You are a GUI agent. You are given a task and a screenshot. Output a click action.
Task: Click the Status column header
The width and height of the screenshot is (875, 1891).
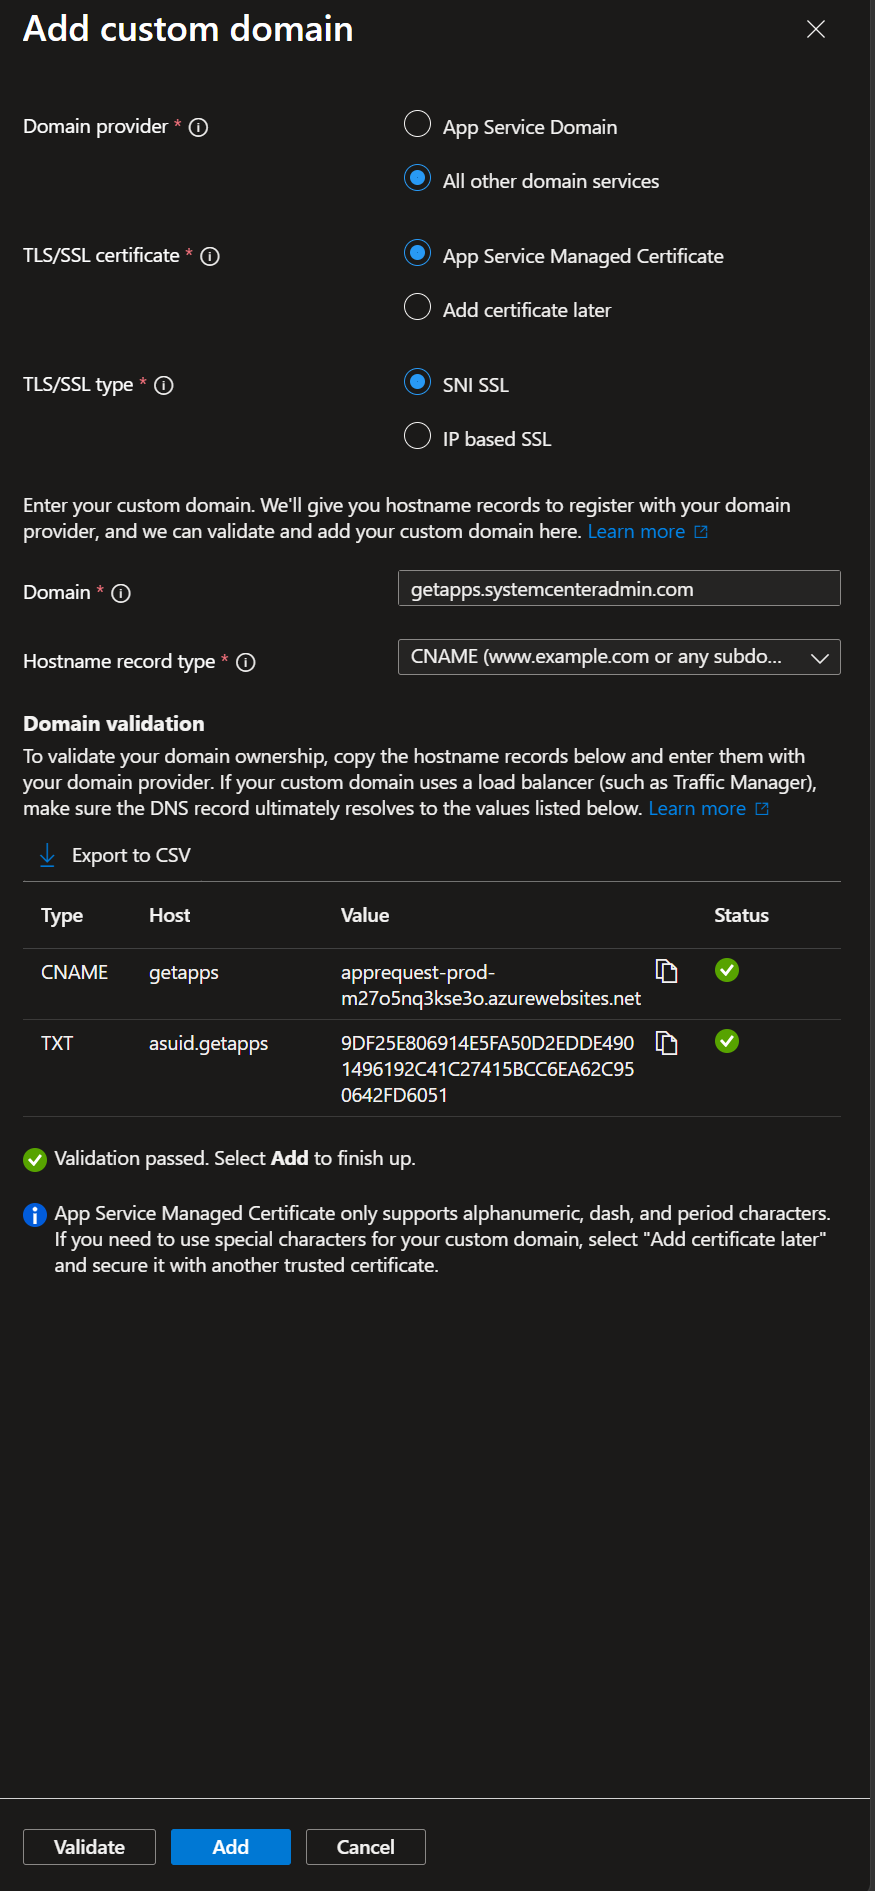(x=741, y=915)
